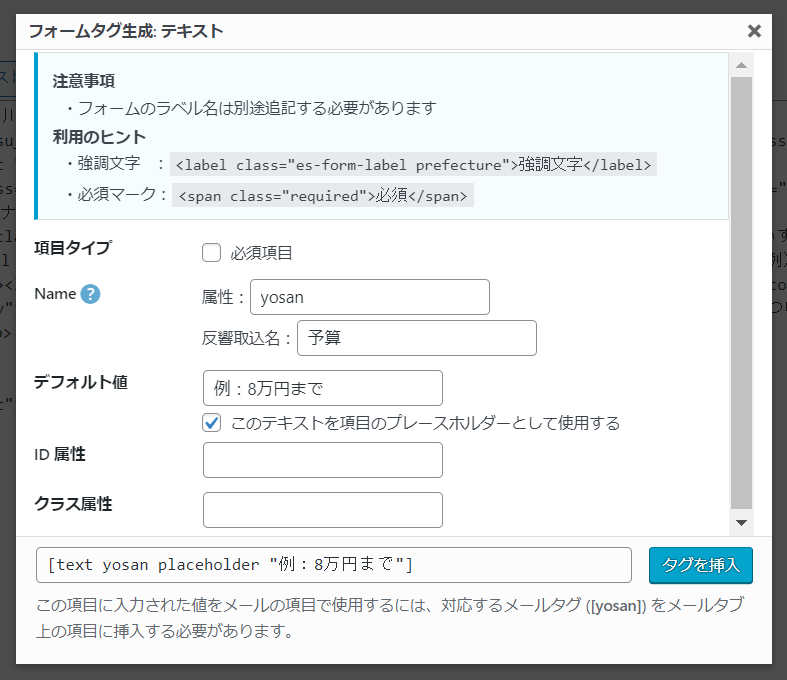
Task: Click the 反響取込名 field containing 予算
Action: pos(416,338)
